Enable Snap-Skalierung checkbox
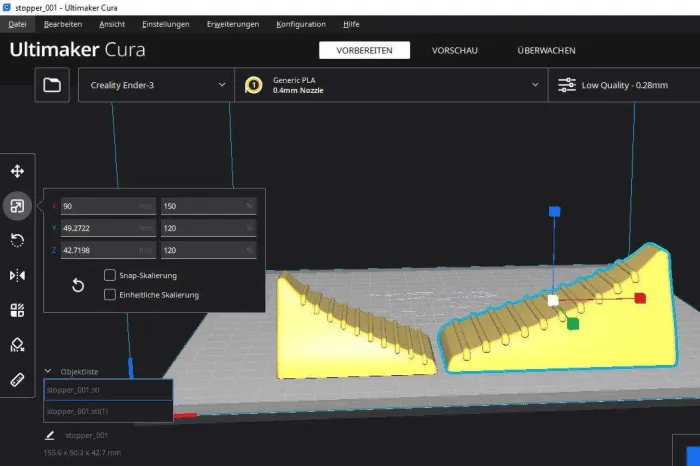700x466 pixels. click(110, 275)
